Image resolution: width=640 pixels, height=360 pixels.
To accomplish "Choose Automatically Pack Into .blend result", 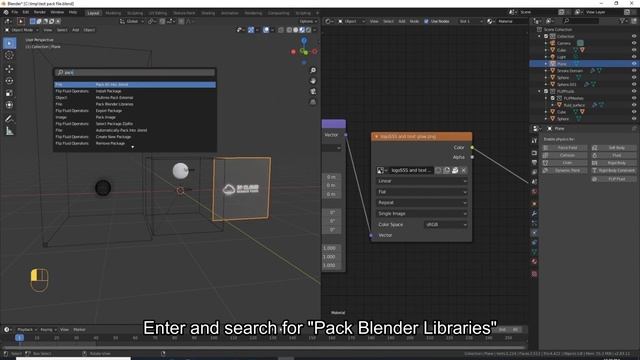I will coord(135,130).
